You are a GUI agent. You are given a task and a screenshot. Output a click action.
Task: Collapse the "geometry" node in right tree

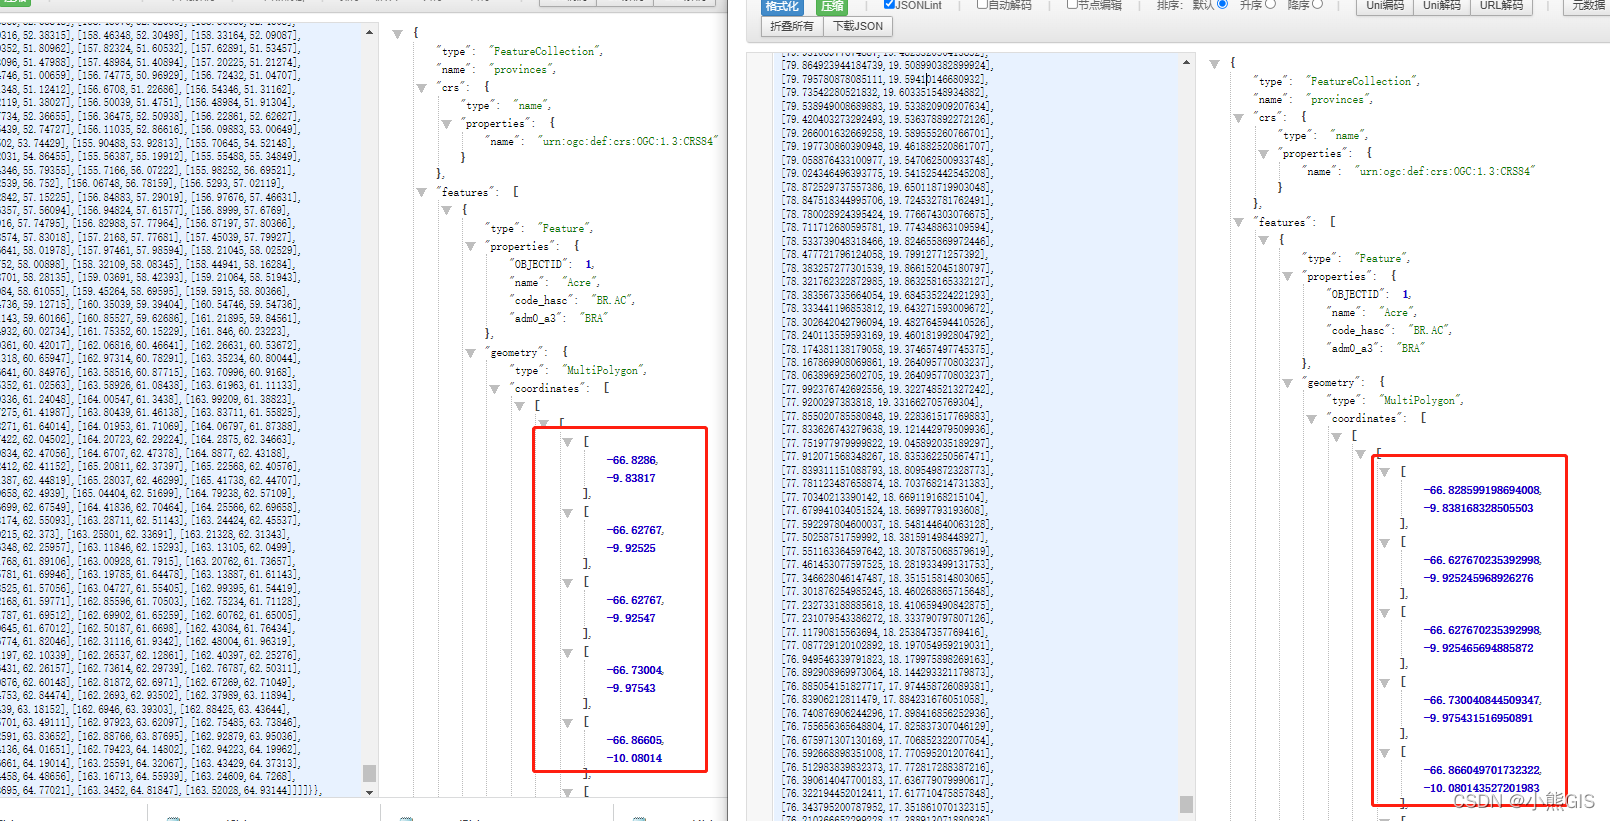(1287, 383)
